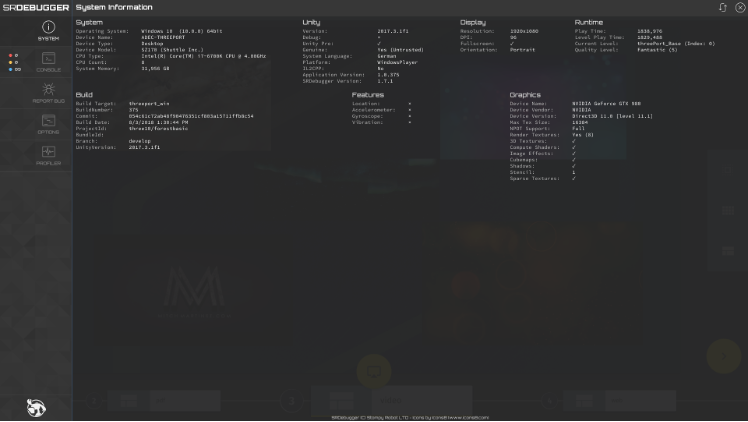
Task: Click the 'Application Version:' label
Action: point(333,74)
